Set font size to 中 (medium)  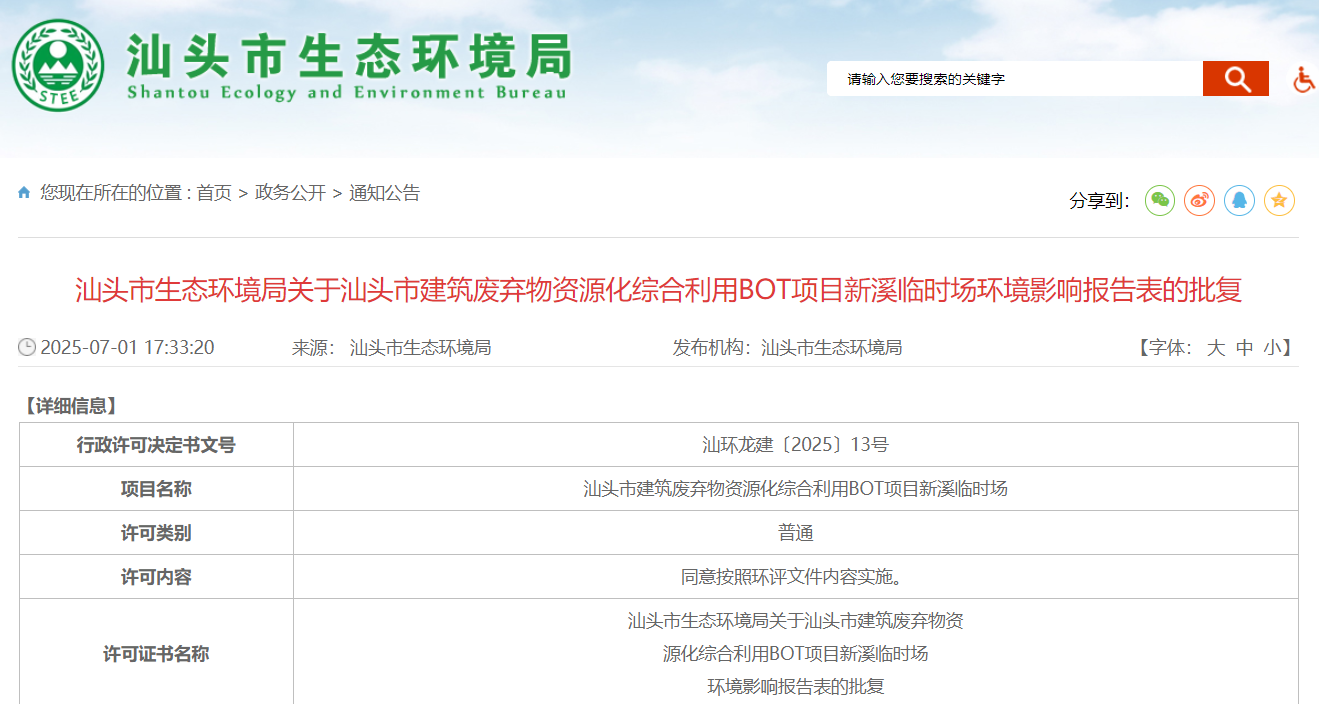[x=1244, y=348]
